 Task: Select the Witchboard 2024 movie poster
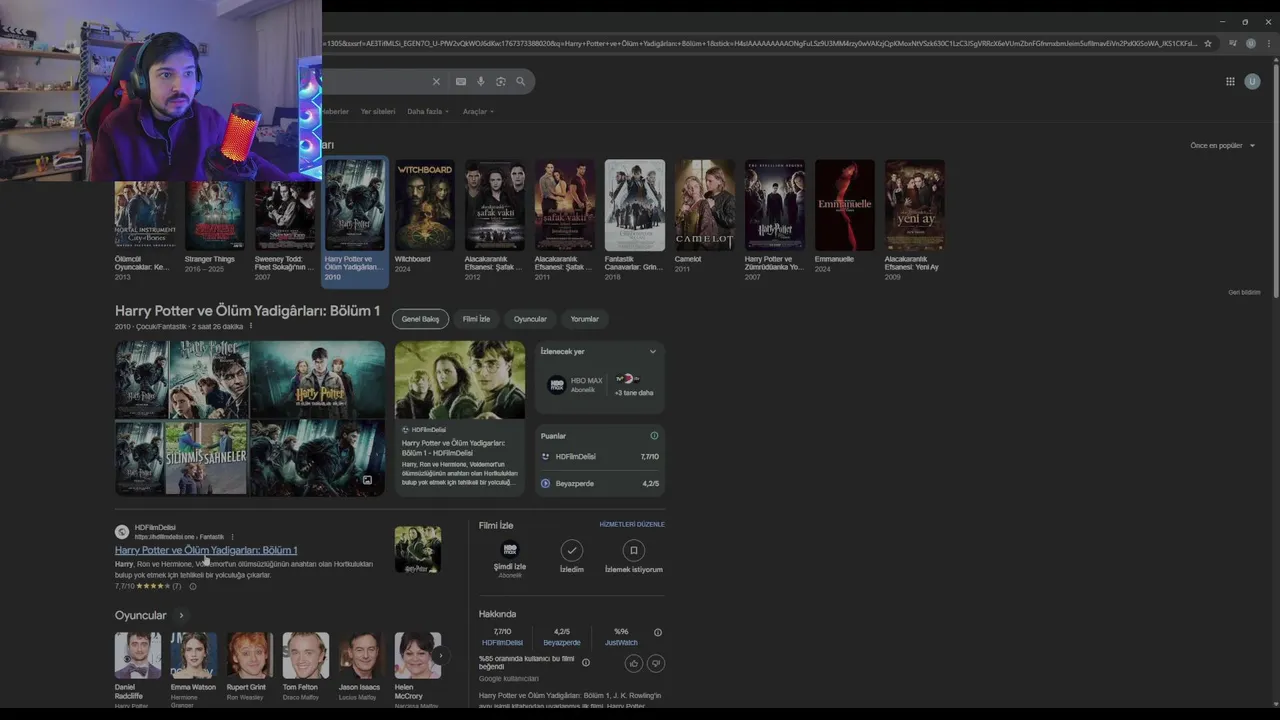[425, 205]
